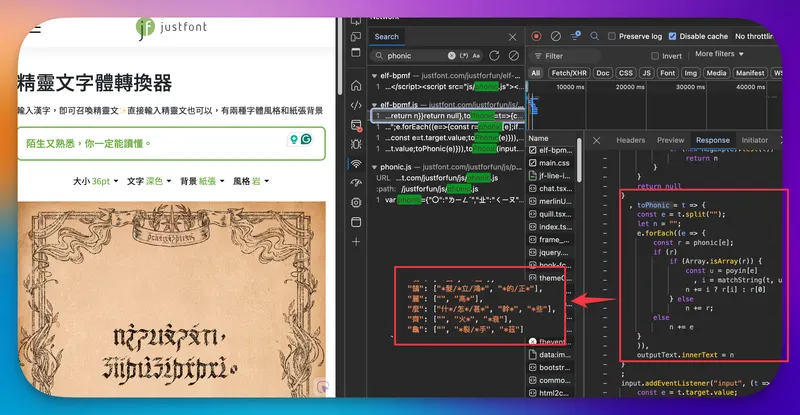Add more tools with plus icon
Screen dimensions: 800x415
(x=356, y=241)
